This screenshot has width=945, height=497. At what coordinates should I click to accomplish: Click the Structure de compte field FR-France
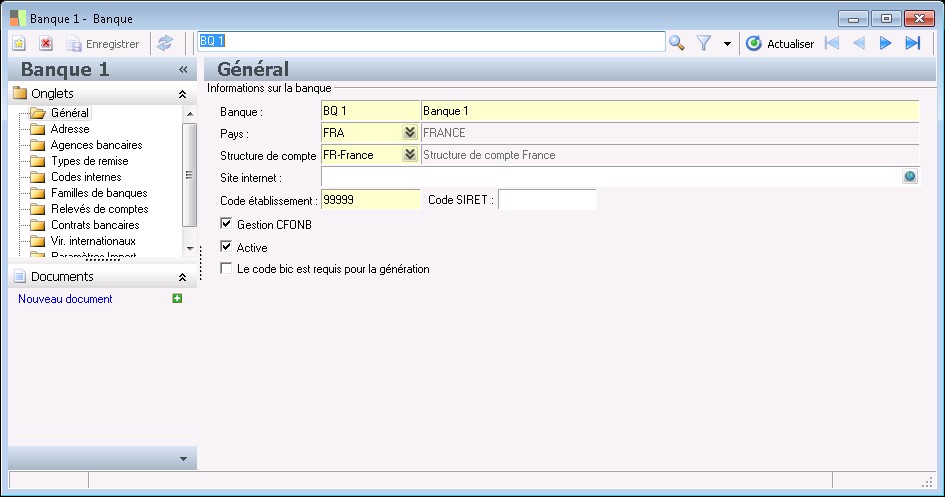(x=362, y=155)
